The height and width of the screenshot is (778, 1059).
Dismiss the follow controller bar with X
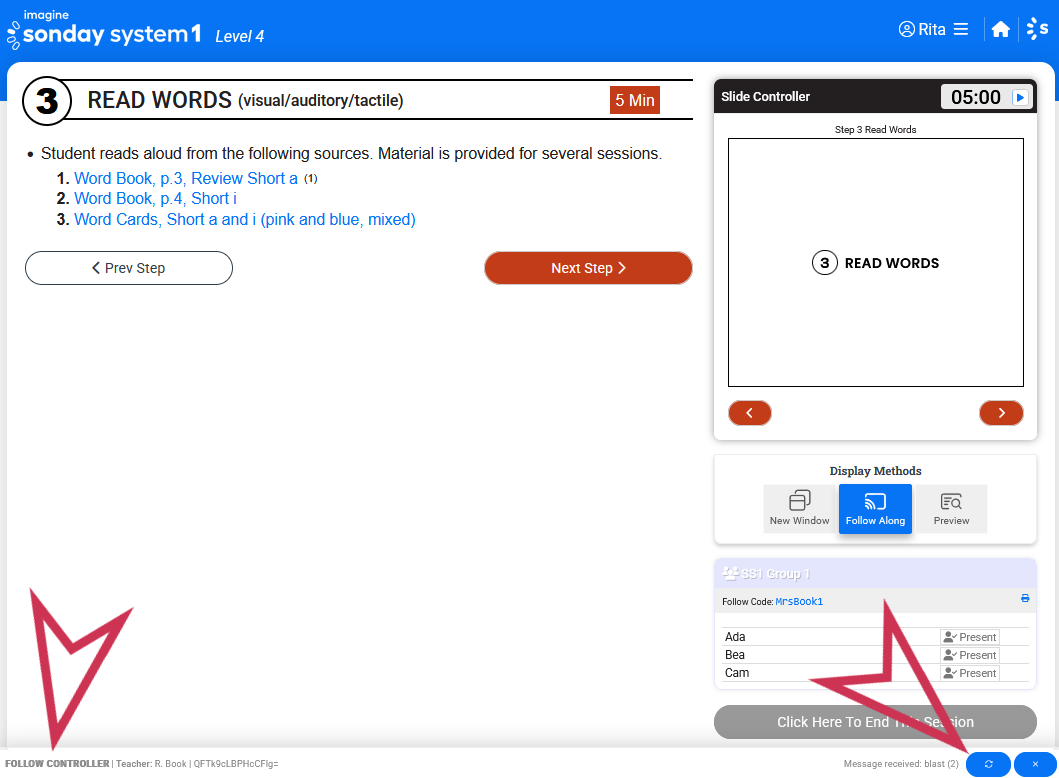[x=1035, y=764]
